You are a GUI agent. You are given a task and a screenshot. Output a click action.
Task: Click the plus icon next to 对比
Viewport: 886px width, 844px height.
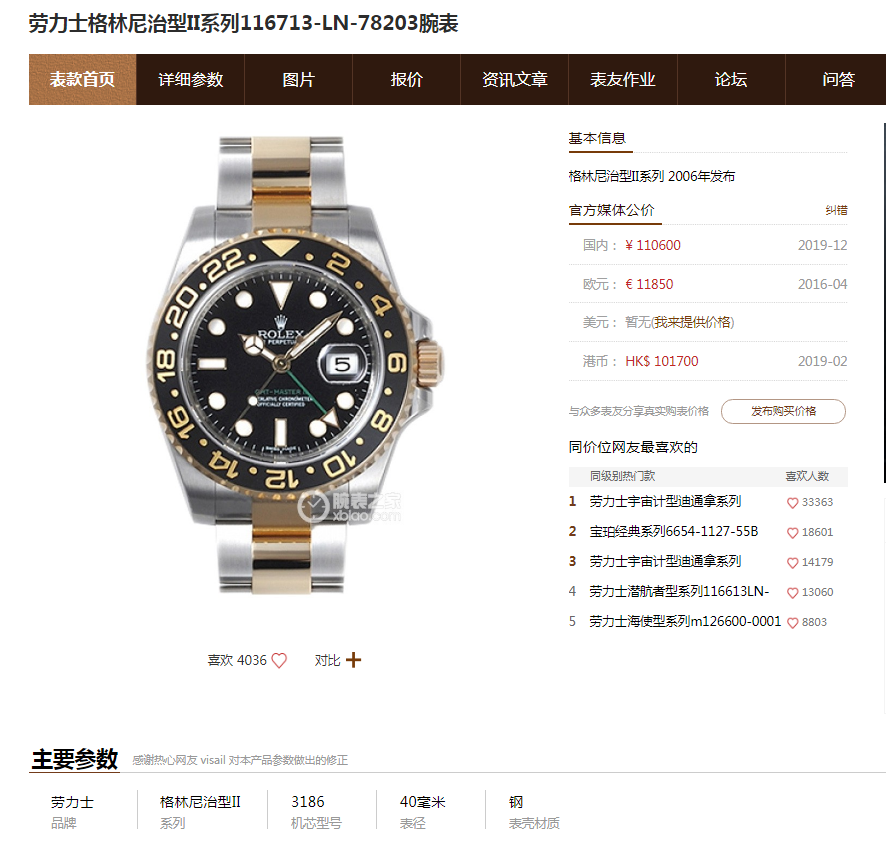[353, 660]
